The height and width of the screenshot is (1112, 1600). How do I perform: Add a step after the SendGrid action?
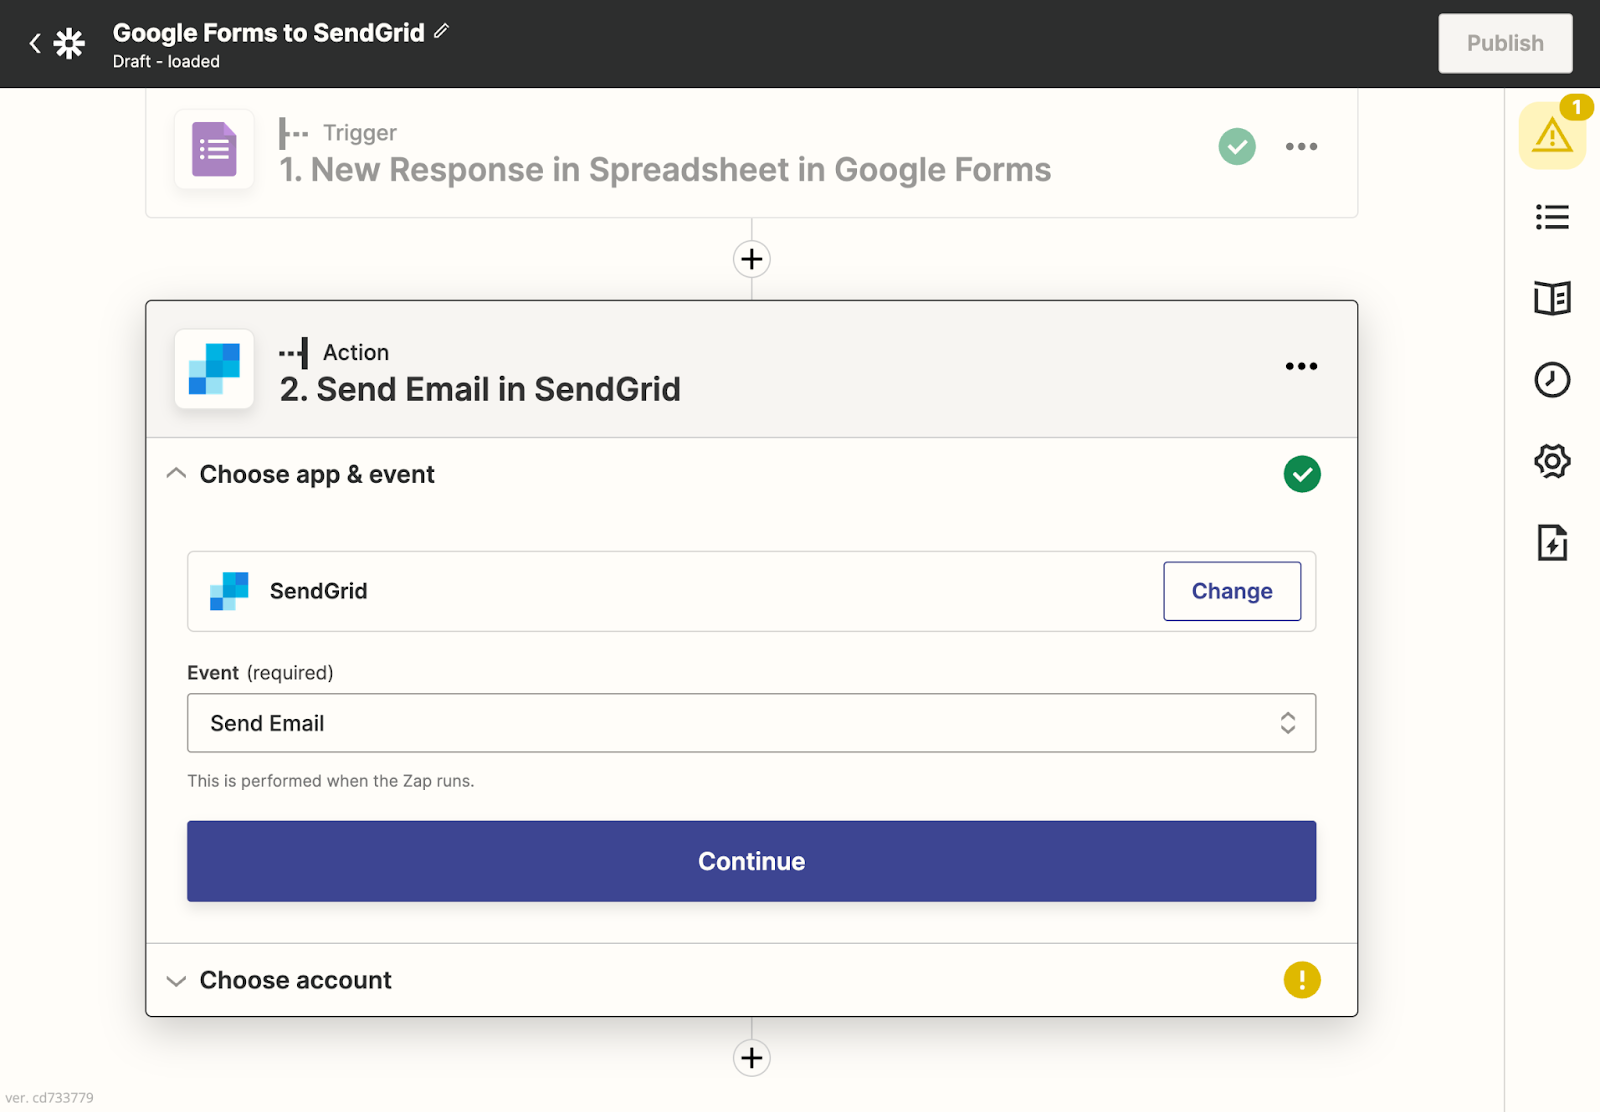click(752, 1058)
